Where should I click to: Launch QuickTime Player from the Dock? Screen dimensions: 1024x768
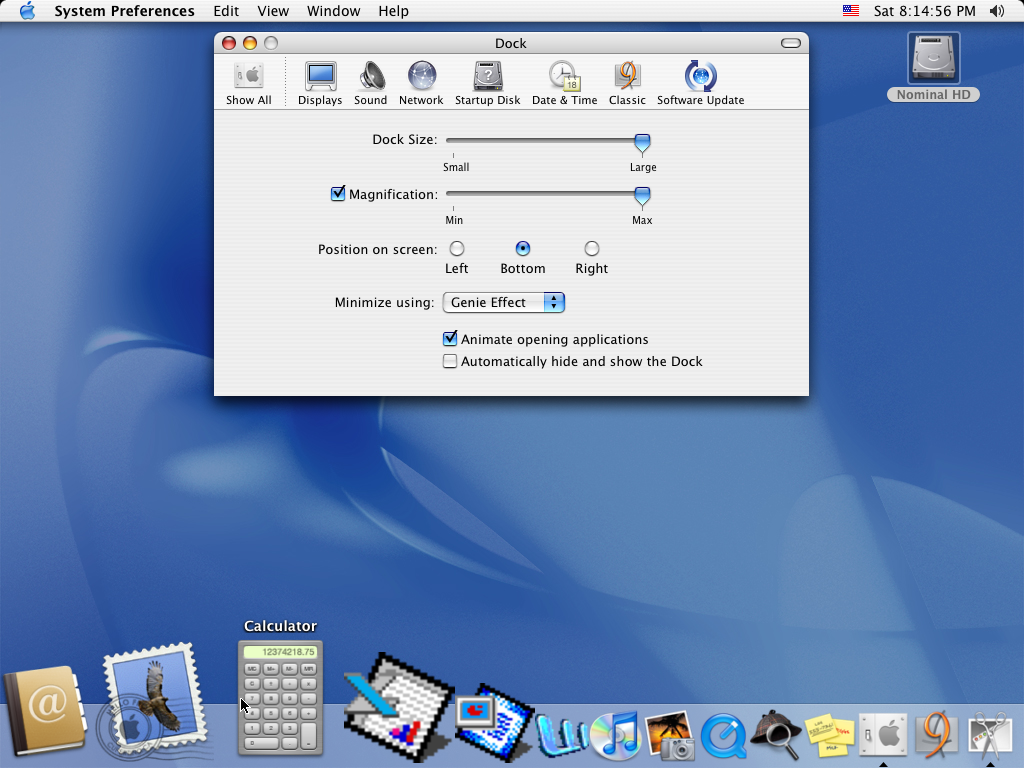724,736
